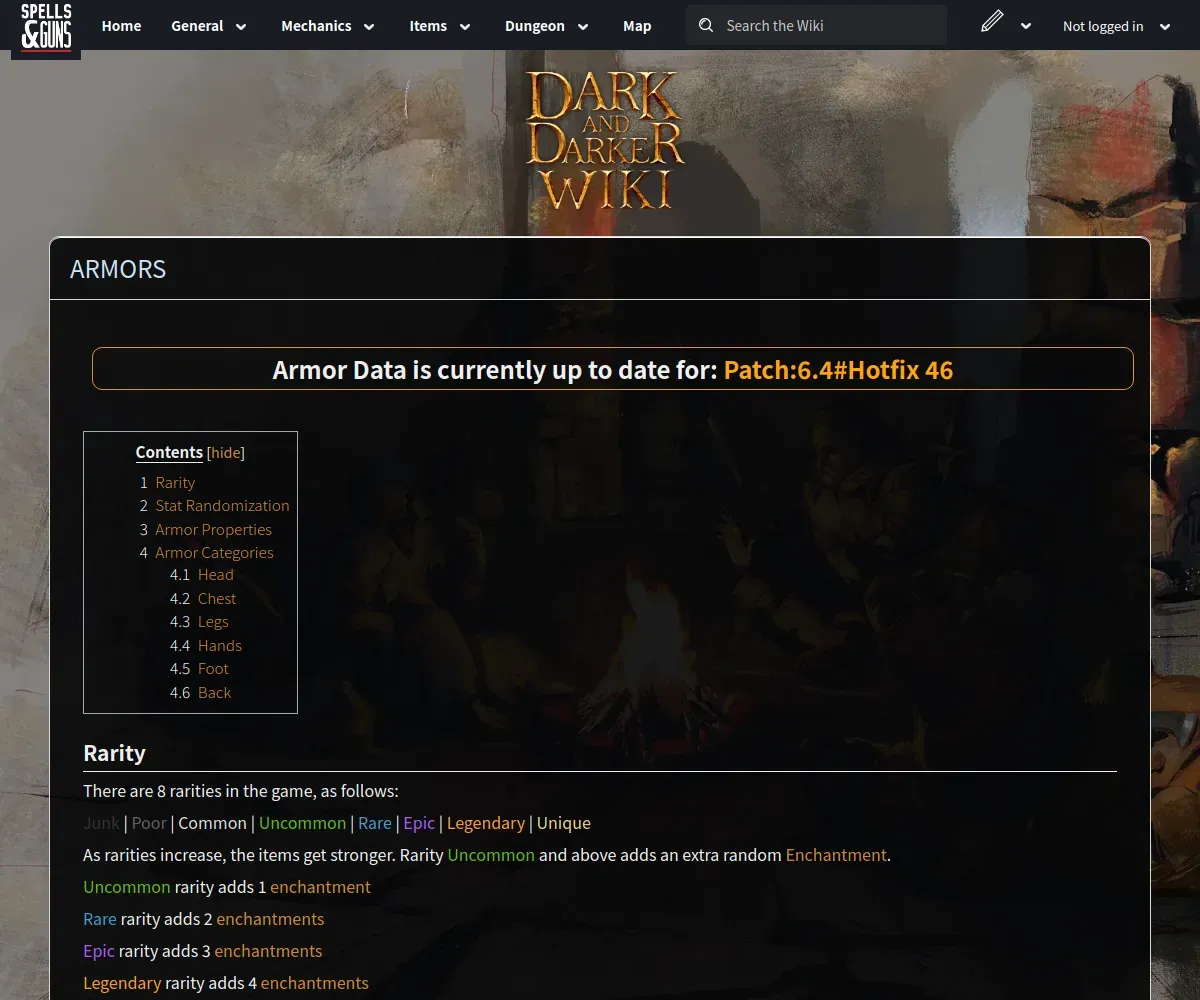Click the word Common in rarity list

pyautogui.click(x=212, y=823)
